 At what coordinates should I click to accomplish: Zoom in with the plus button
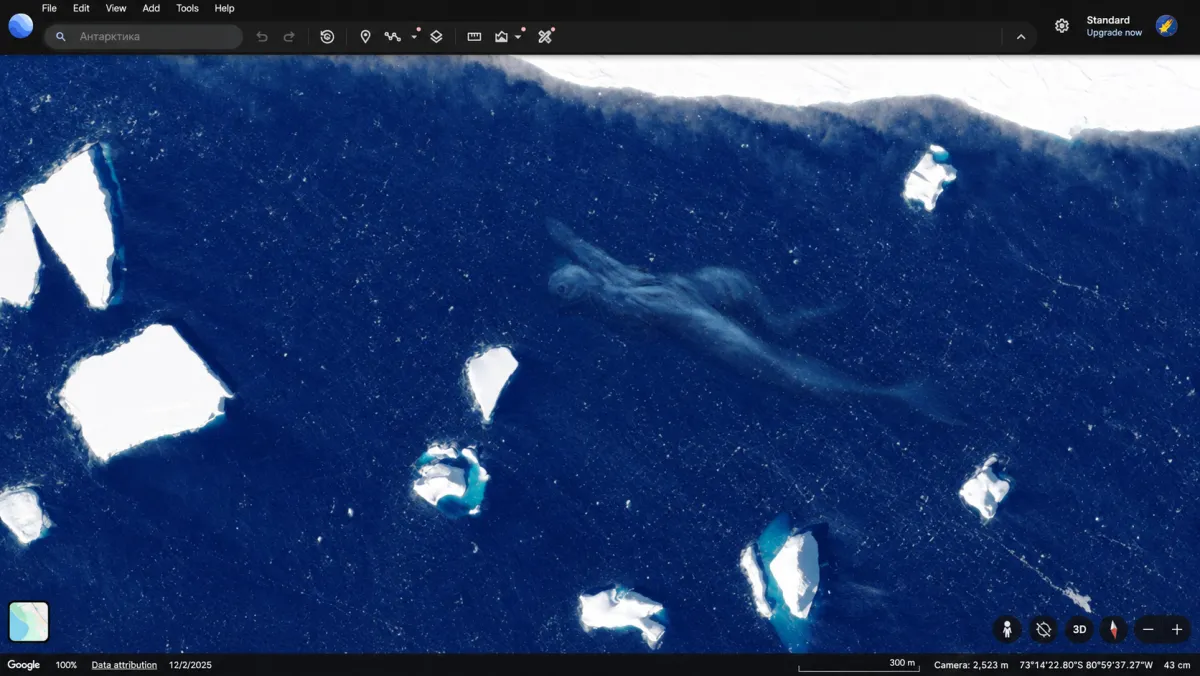click(1177, 629)
